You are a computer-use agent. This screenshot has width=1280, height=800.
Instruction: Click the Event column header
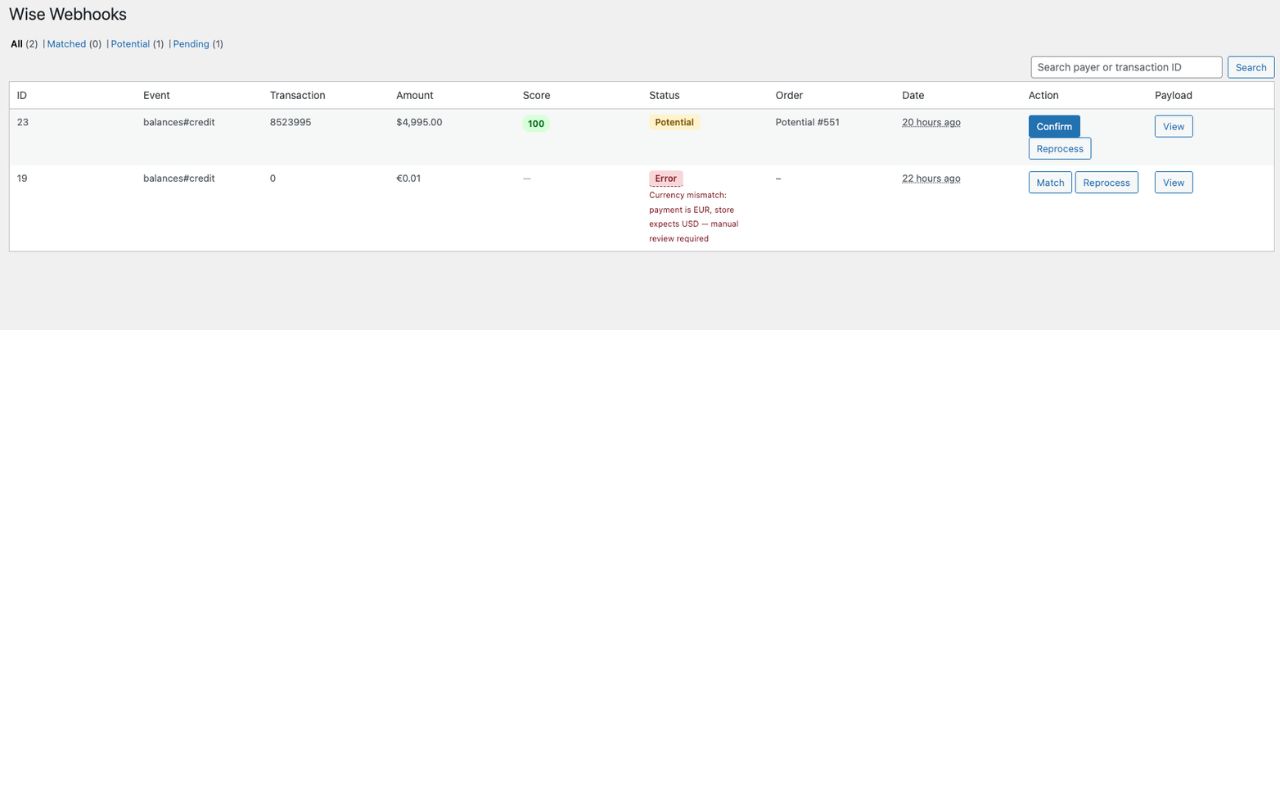156,96
